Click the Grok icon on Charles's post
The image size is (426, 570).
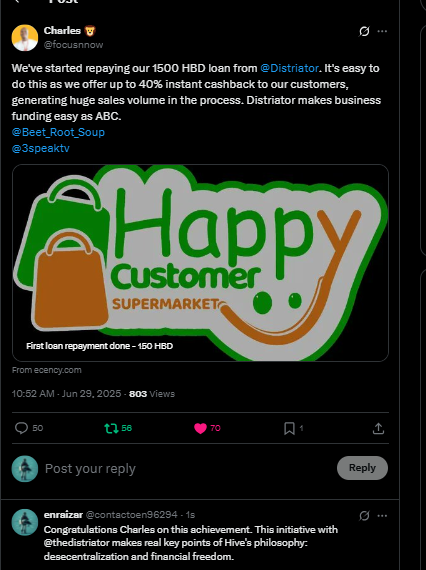point(364,32)
